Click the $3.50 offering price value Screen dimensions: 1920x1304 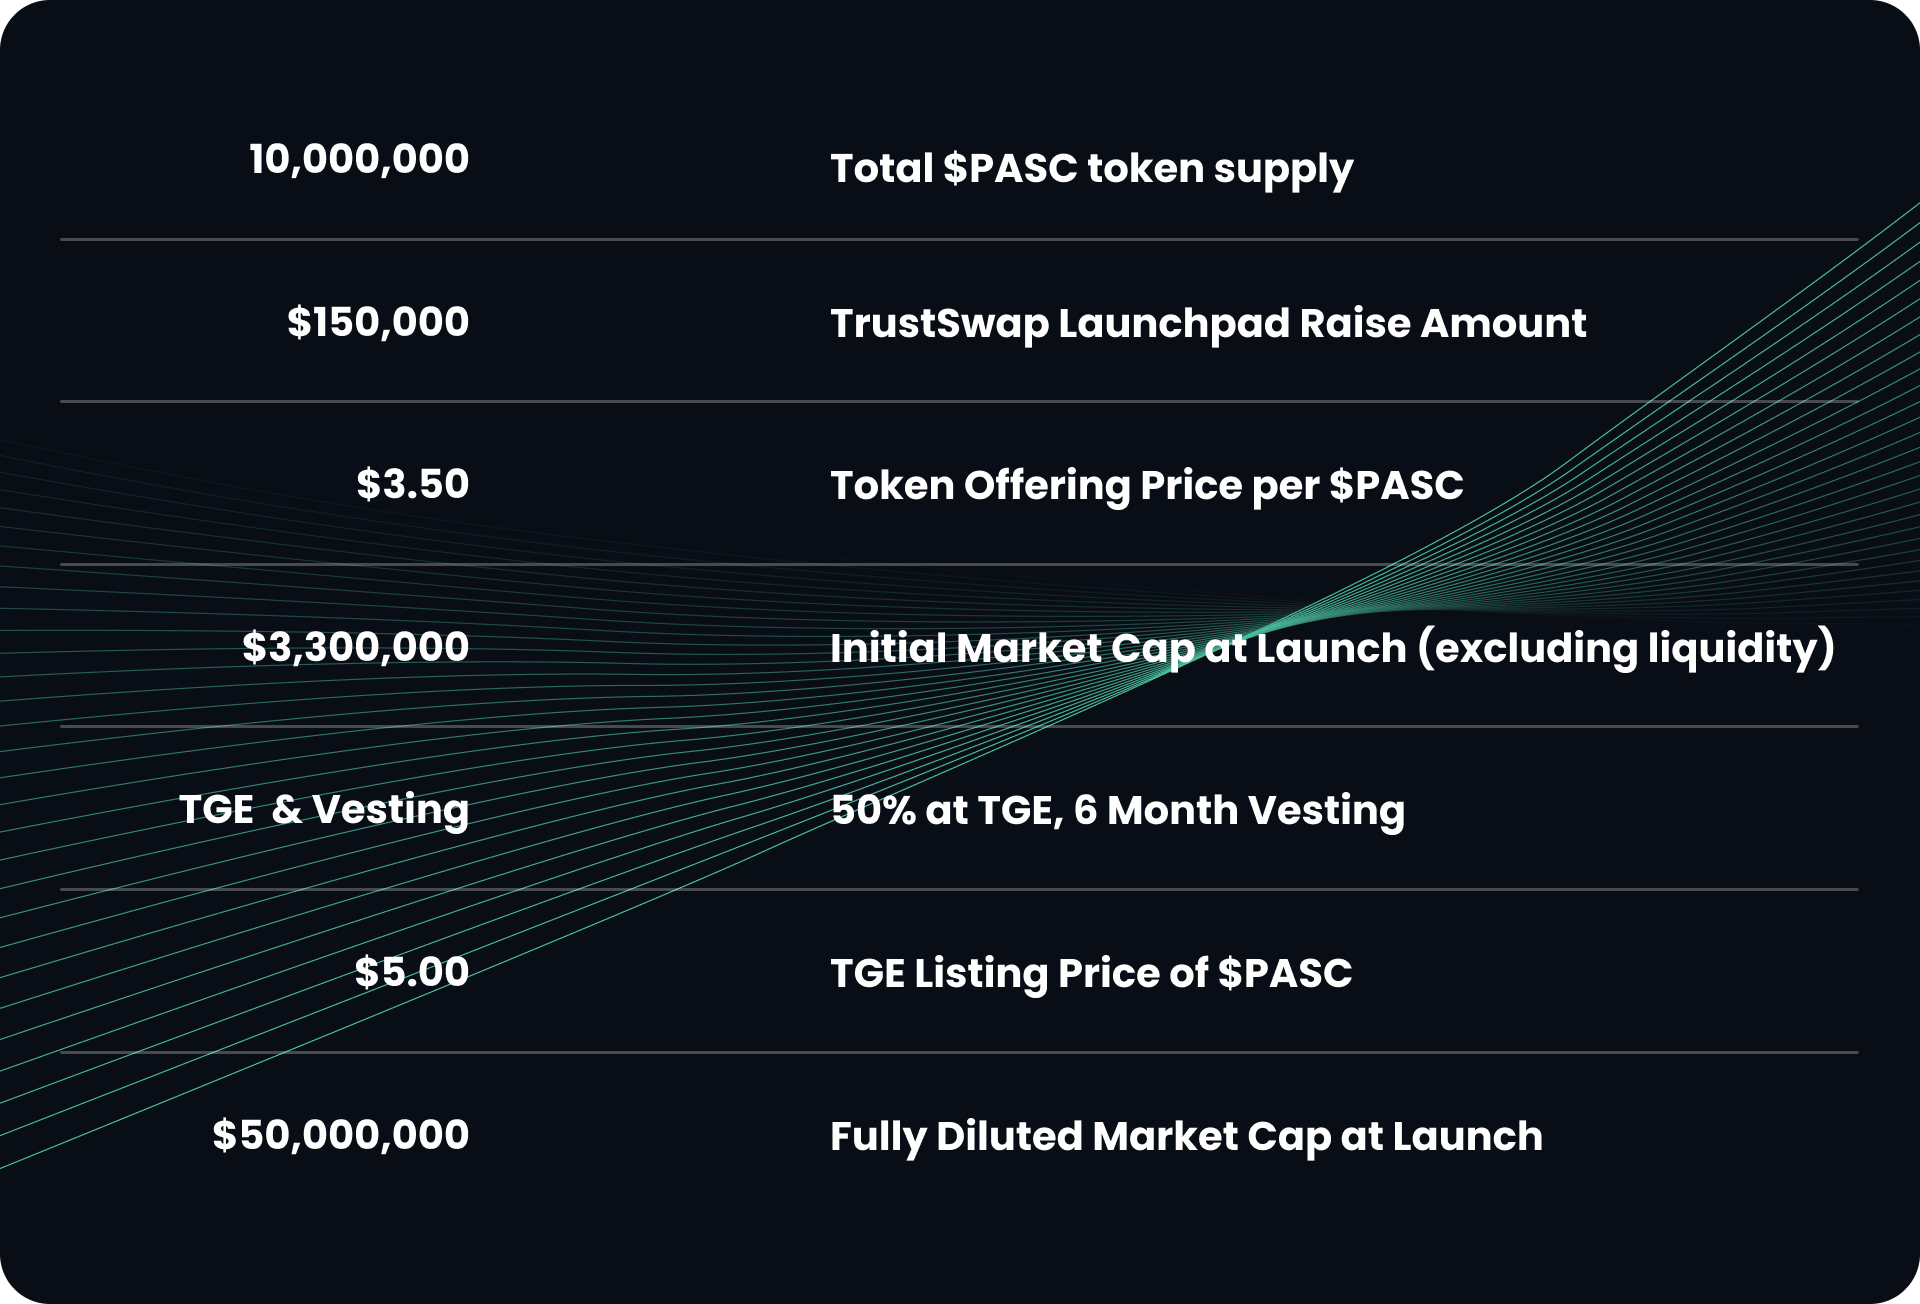point(413,484)
